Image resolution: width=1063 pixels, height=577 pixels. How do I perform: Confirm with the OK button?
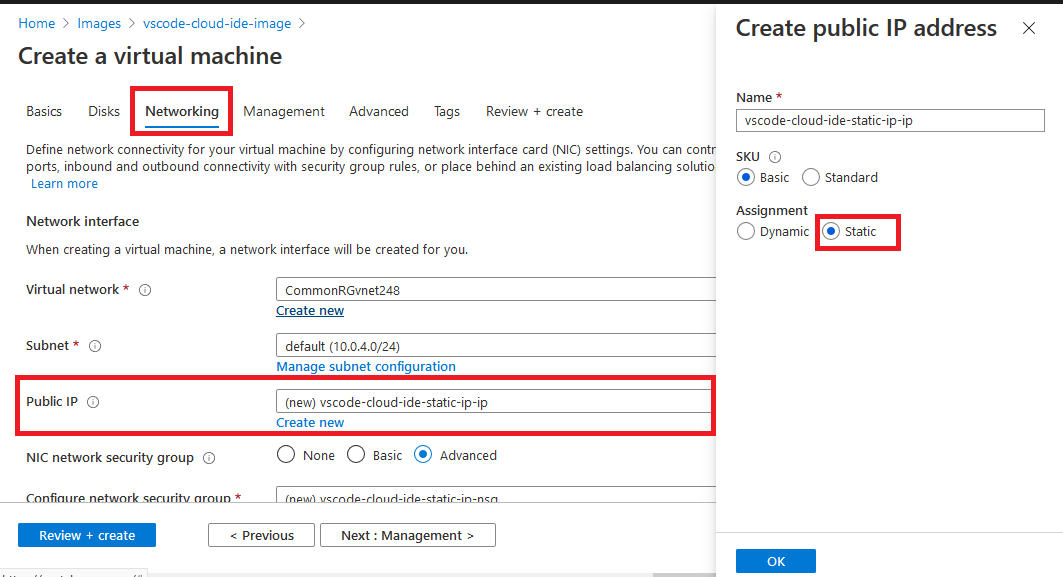(776, 561)
